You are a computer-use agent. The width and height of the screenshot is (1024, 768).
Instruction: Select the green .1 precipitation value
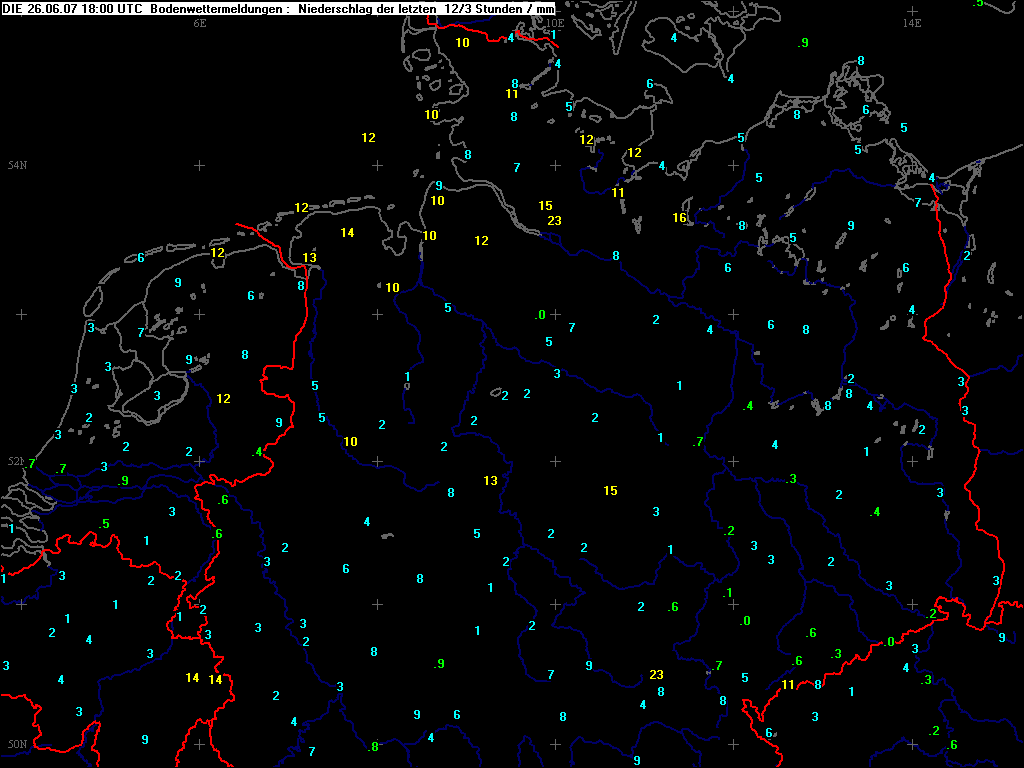point(728,593)
